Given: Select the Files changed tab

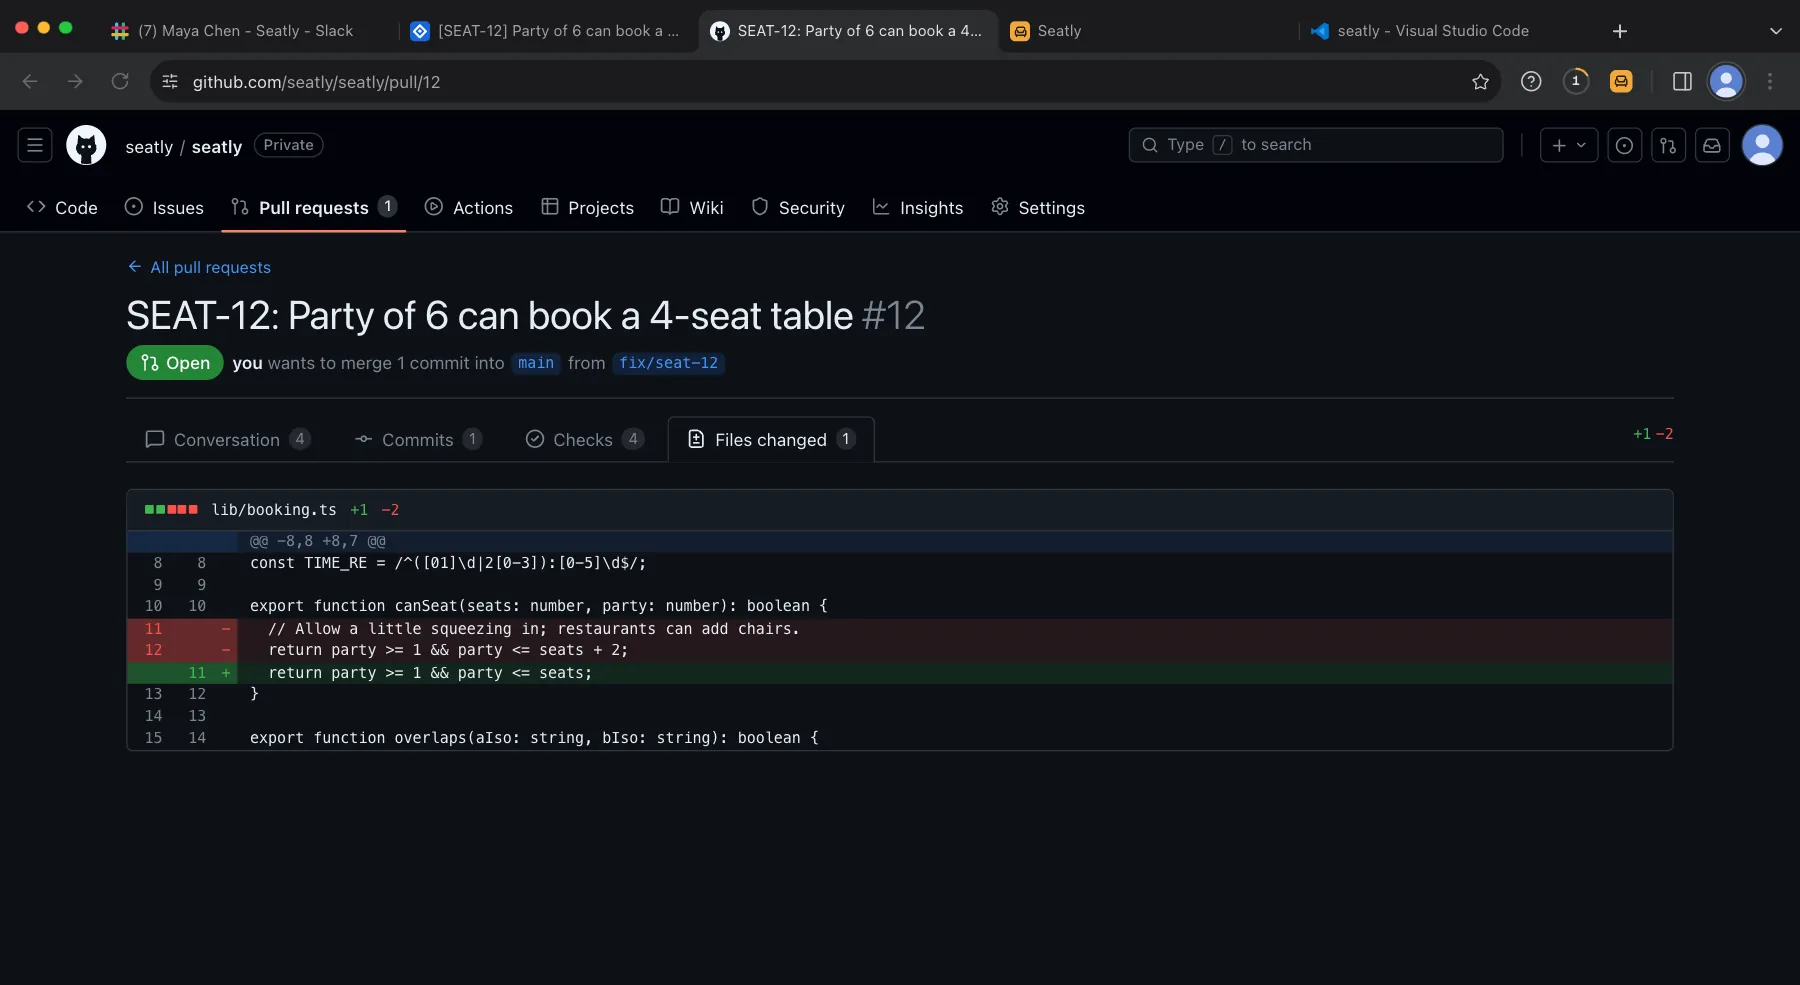Looking at the screenshot, I should tap(771, 439).
